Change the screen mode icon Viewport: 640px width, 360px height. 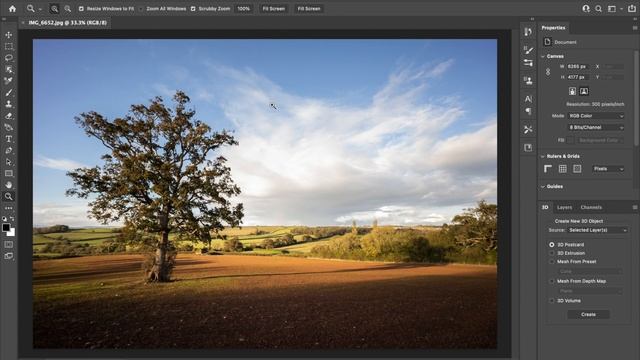(9, 256)
